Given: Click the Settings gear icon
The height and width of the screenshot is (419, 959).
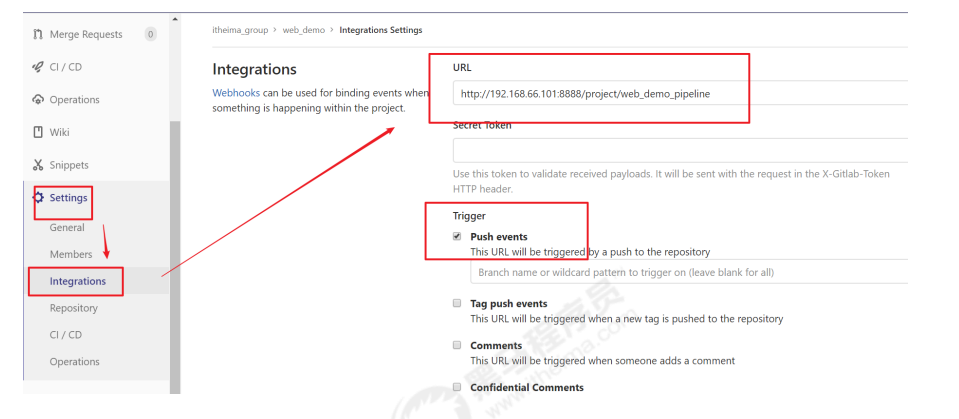Looking at the screenshot, I should coord(39,198).
